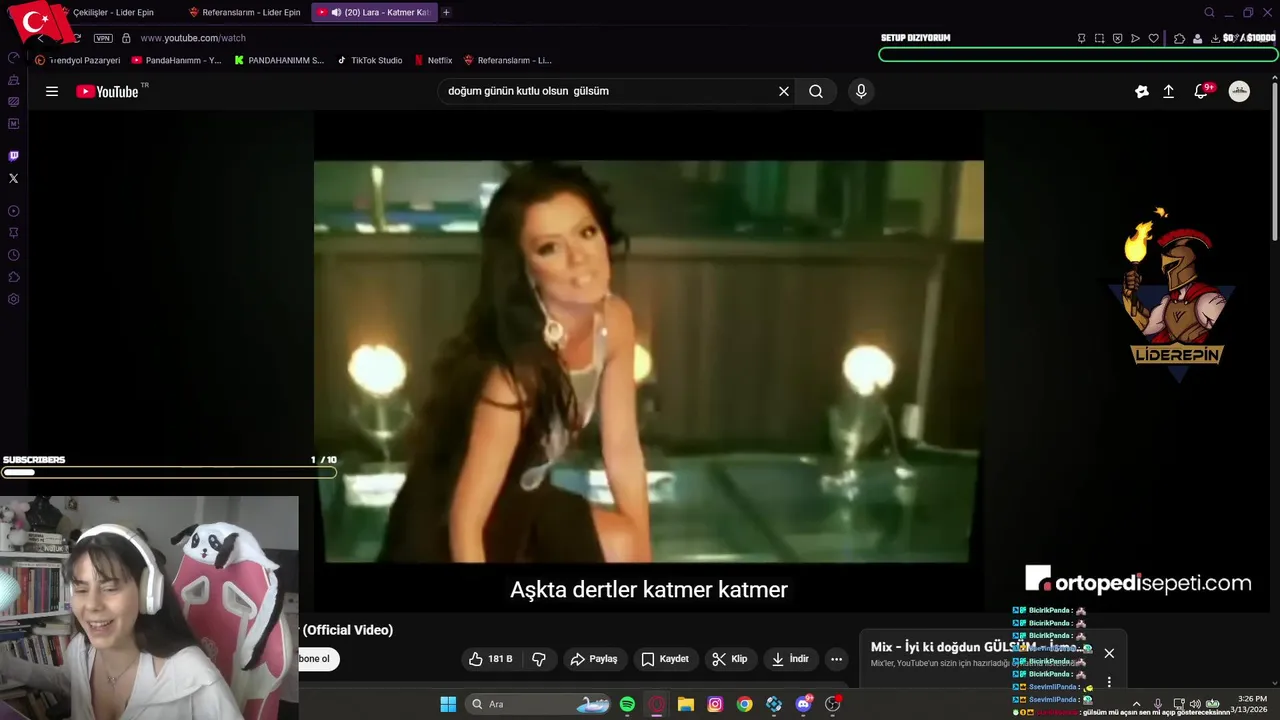
Task: Open Netflix bookmark
Action: point(433,60)
